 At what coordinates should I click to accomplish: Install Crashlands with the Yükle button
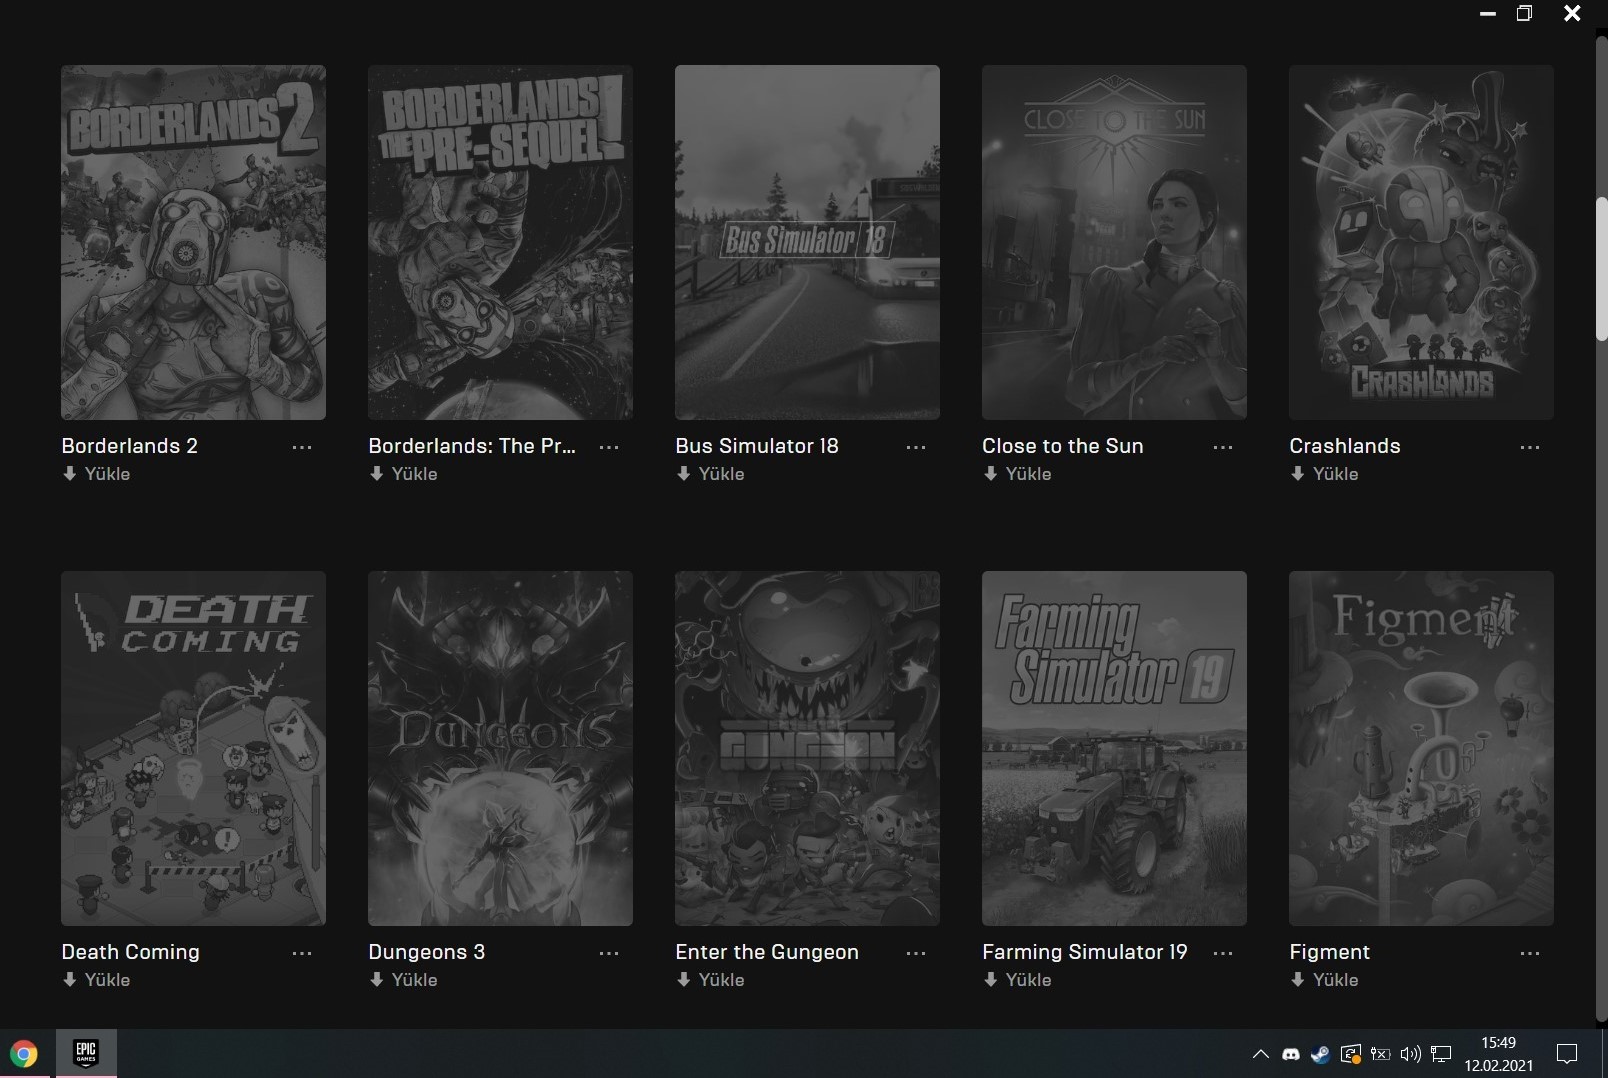[1324, 474]
